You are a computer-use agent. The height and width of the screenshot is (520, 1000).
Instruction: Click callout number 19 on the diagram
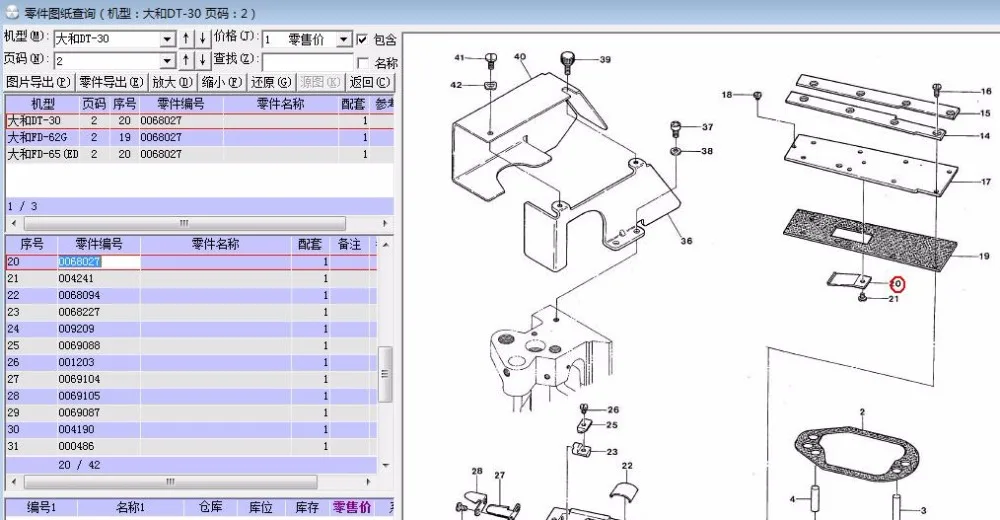pos(984,256)
